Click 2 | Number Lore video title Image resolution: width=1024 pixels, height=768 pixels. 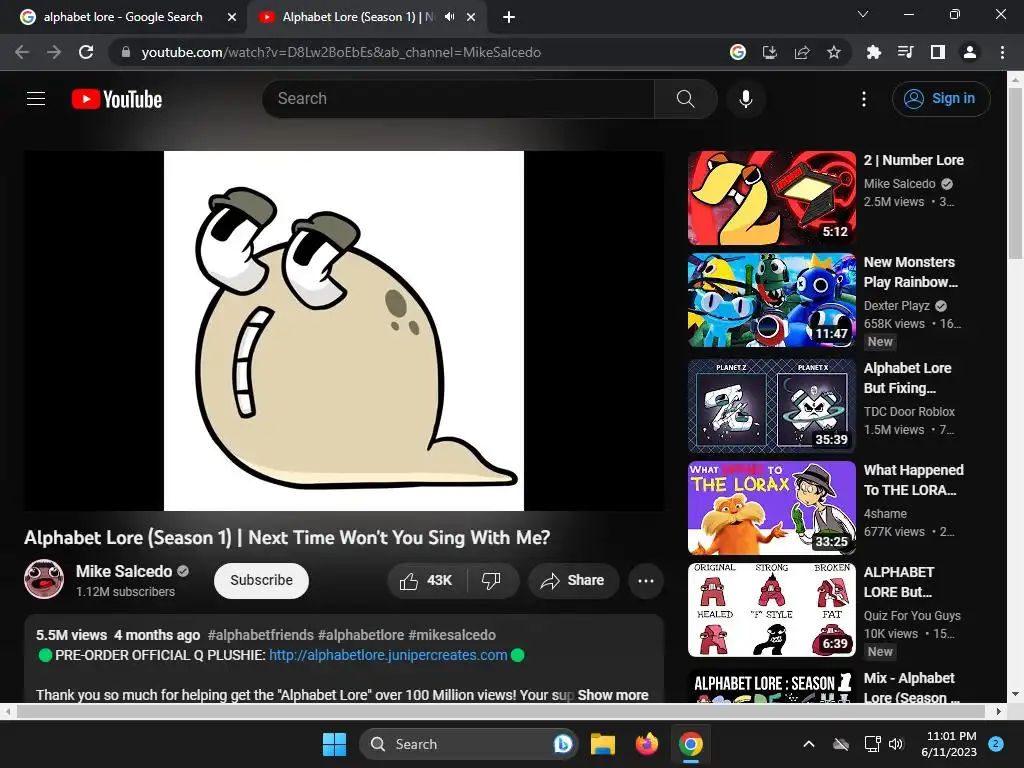click(914, 160)
